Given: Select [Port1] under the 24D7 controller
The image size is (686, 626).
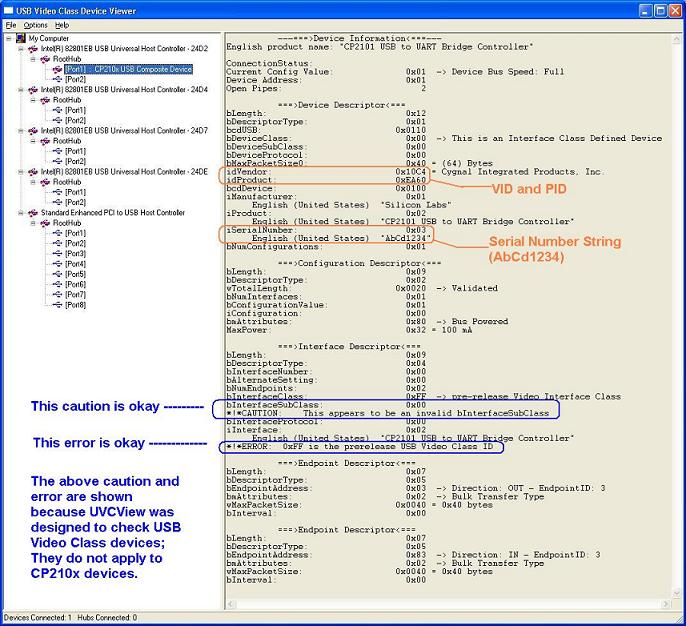Looking at the screenshot, I should [75, 151].
